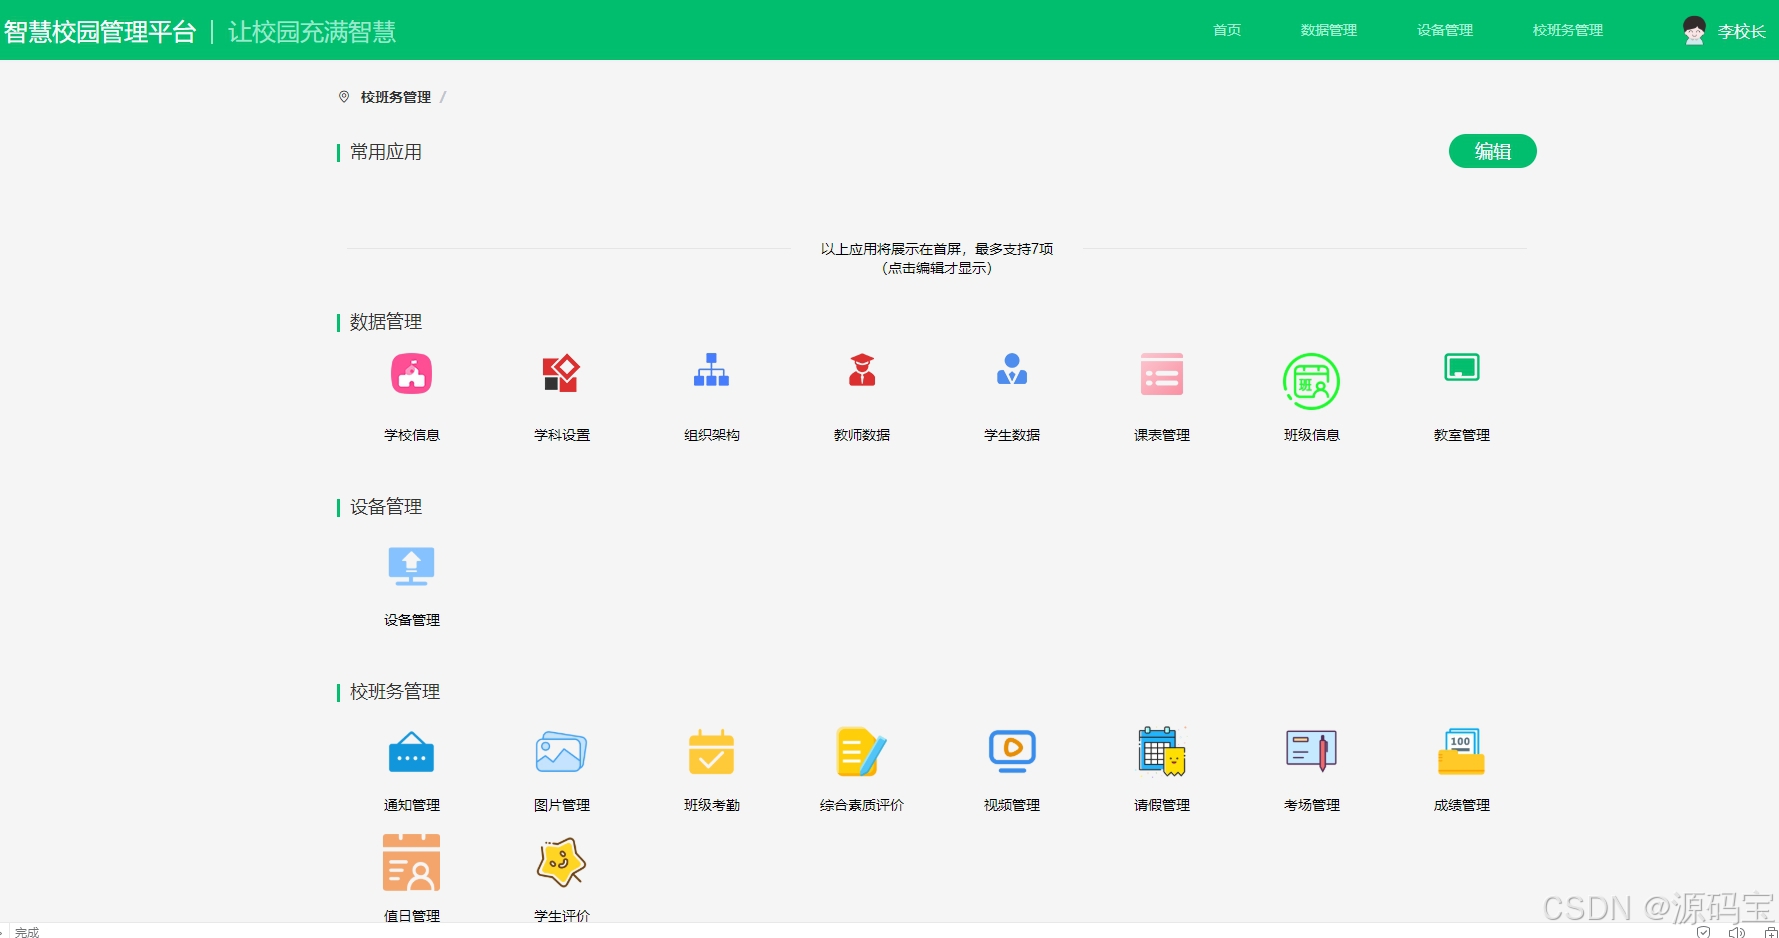Image resolution: width=1779 pixels, height=938 pixels.
Task: Click the user avatar beside 李校长
Action: (1694, 31)
